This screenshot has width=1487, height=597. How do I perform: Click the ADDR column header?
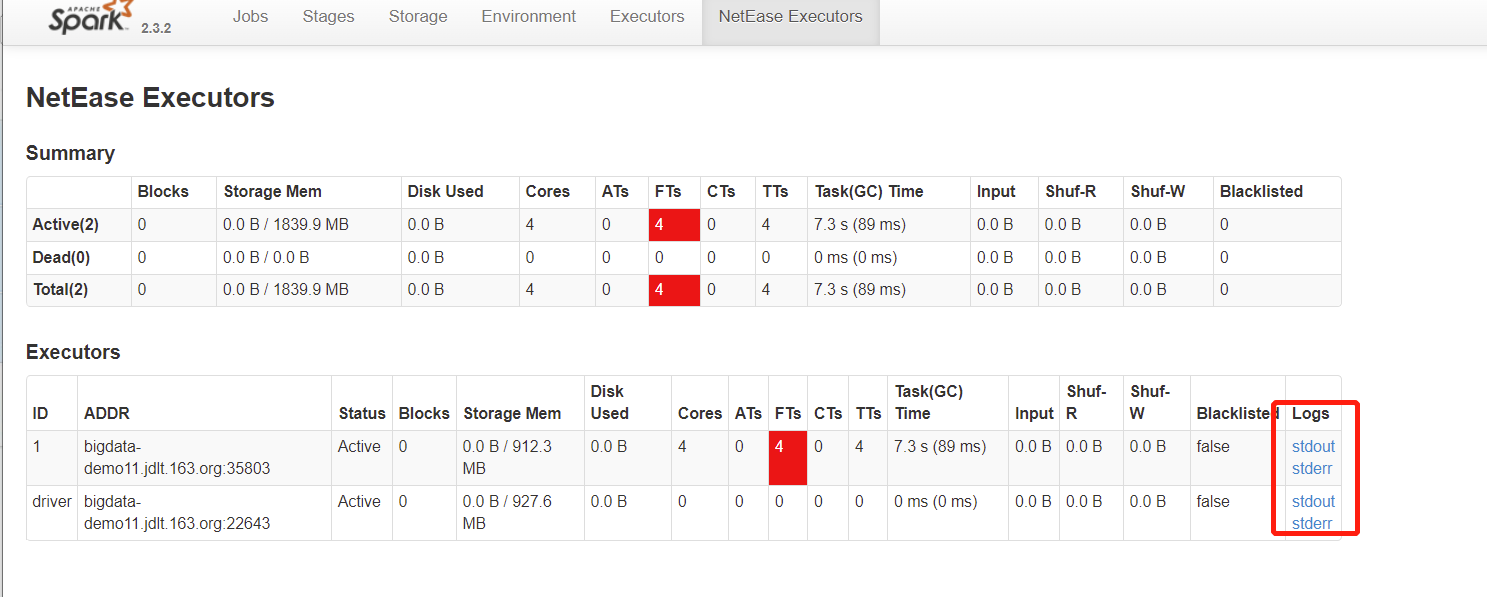107,414
